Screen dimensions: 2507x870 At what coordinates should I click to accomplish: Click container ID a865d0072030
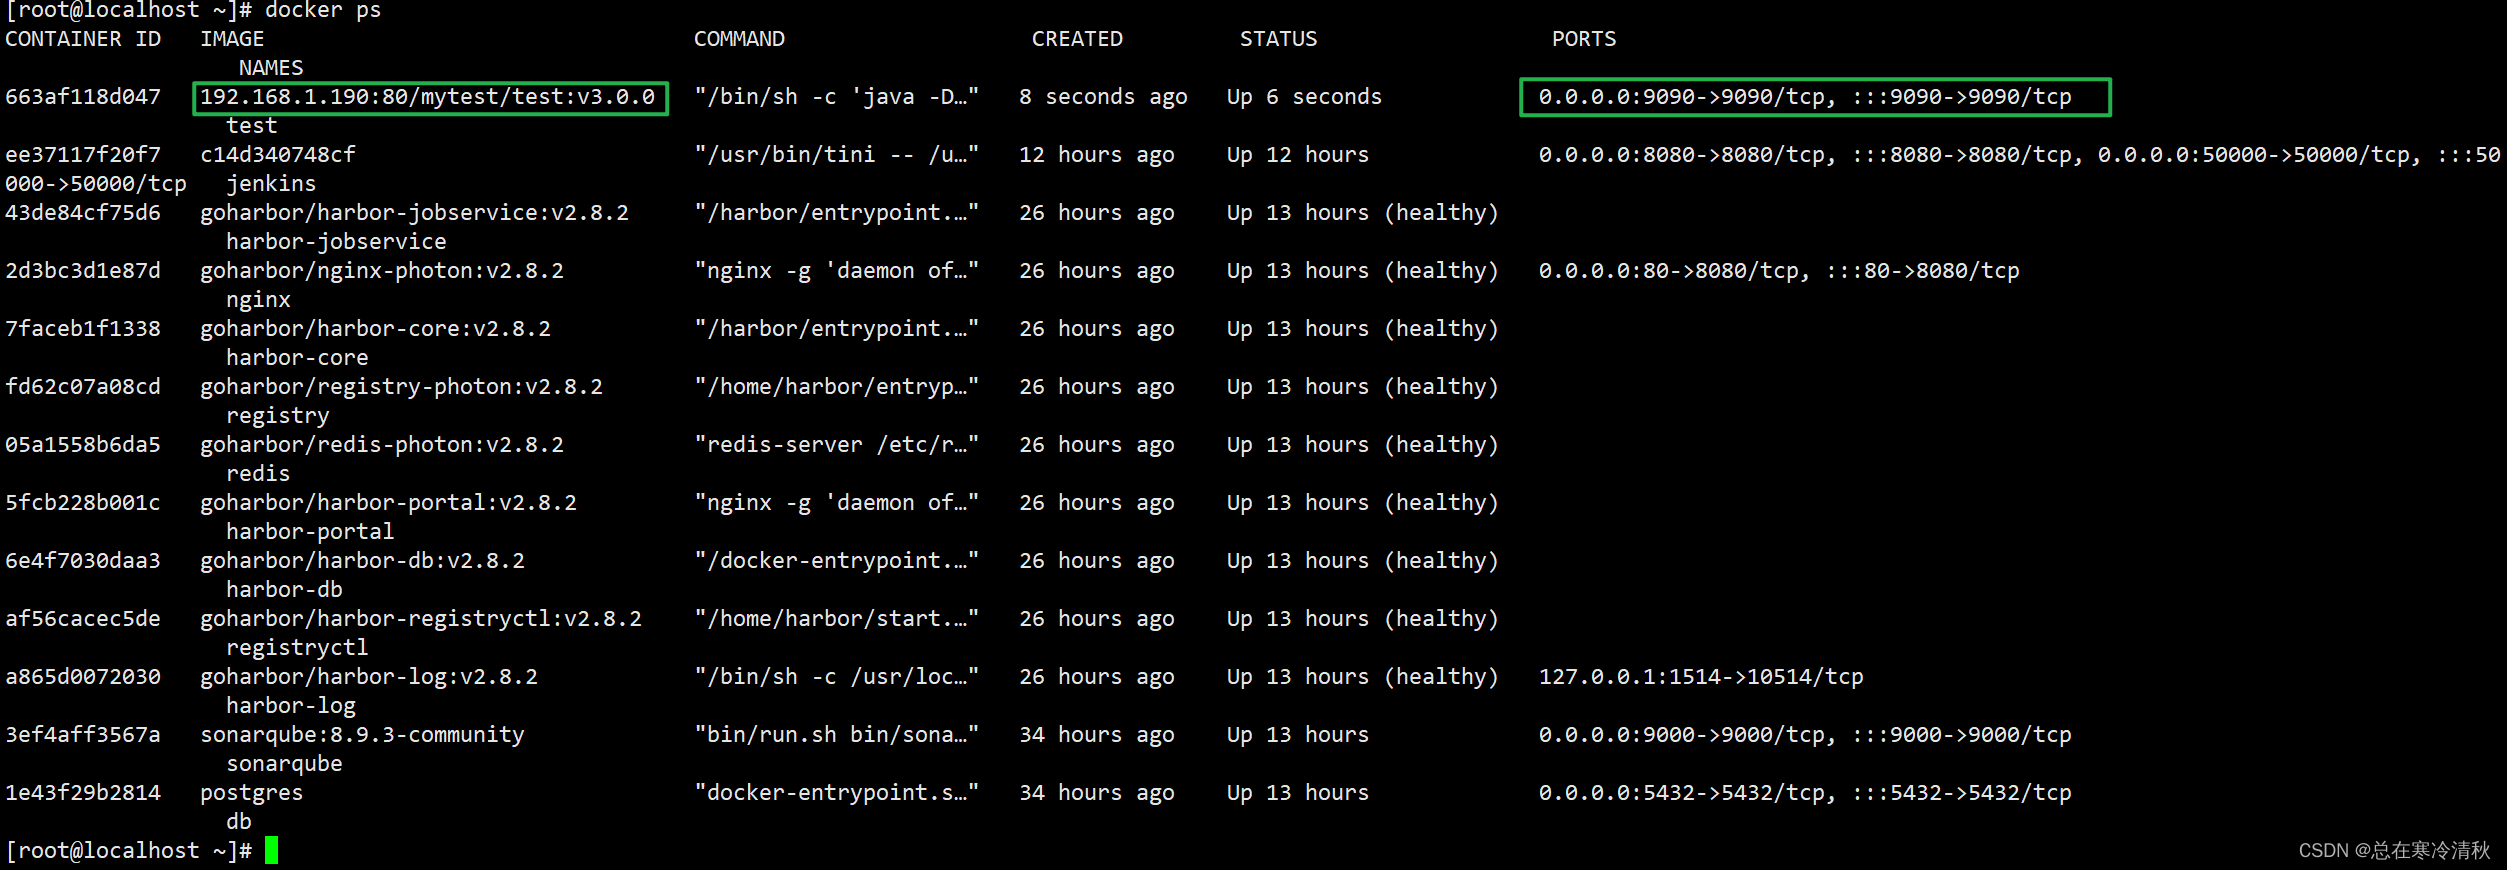click(83, 677)
